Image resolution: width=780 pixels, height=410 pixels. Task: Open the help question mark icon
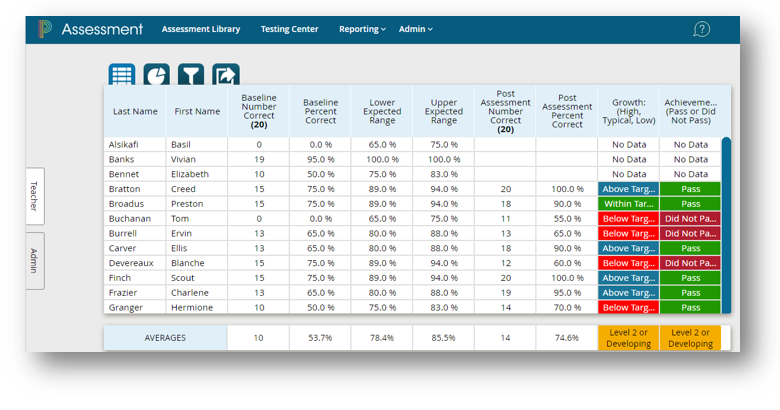pos(701,29)
